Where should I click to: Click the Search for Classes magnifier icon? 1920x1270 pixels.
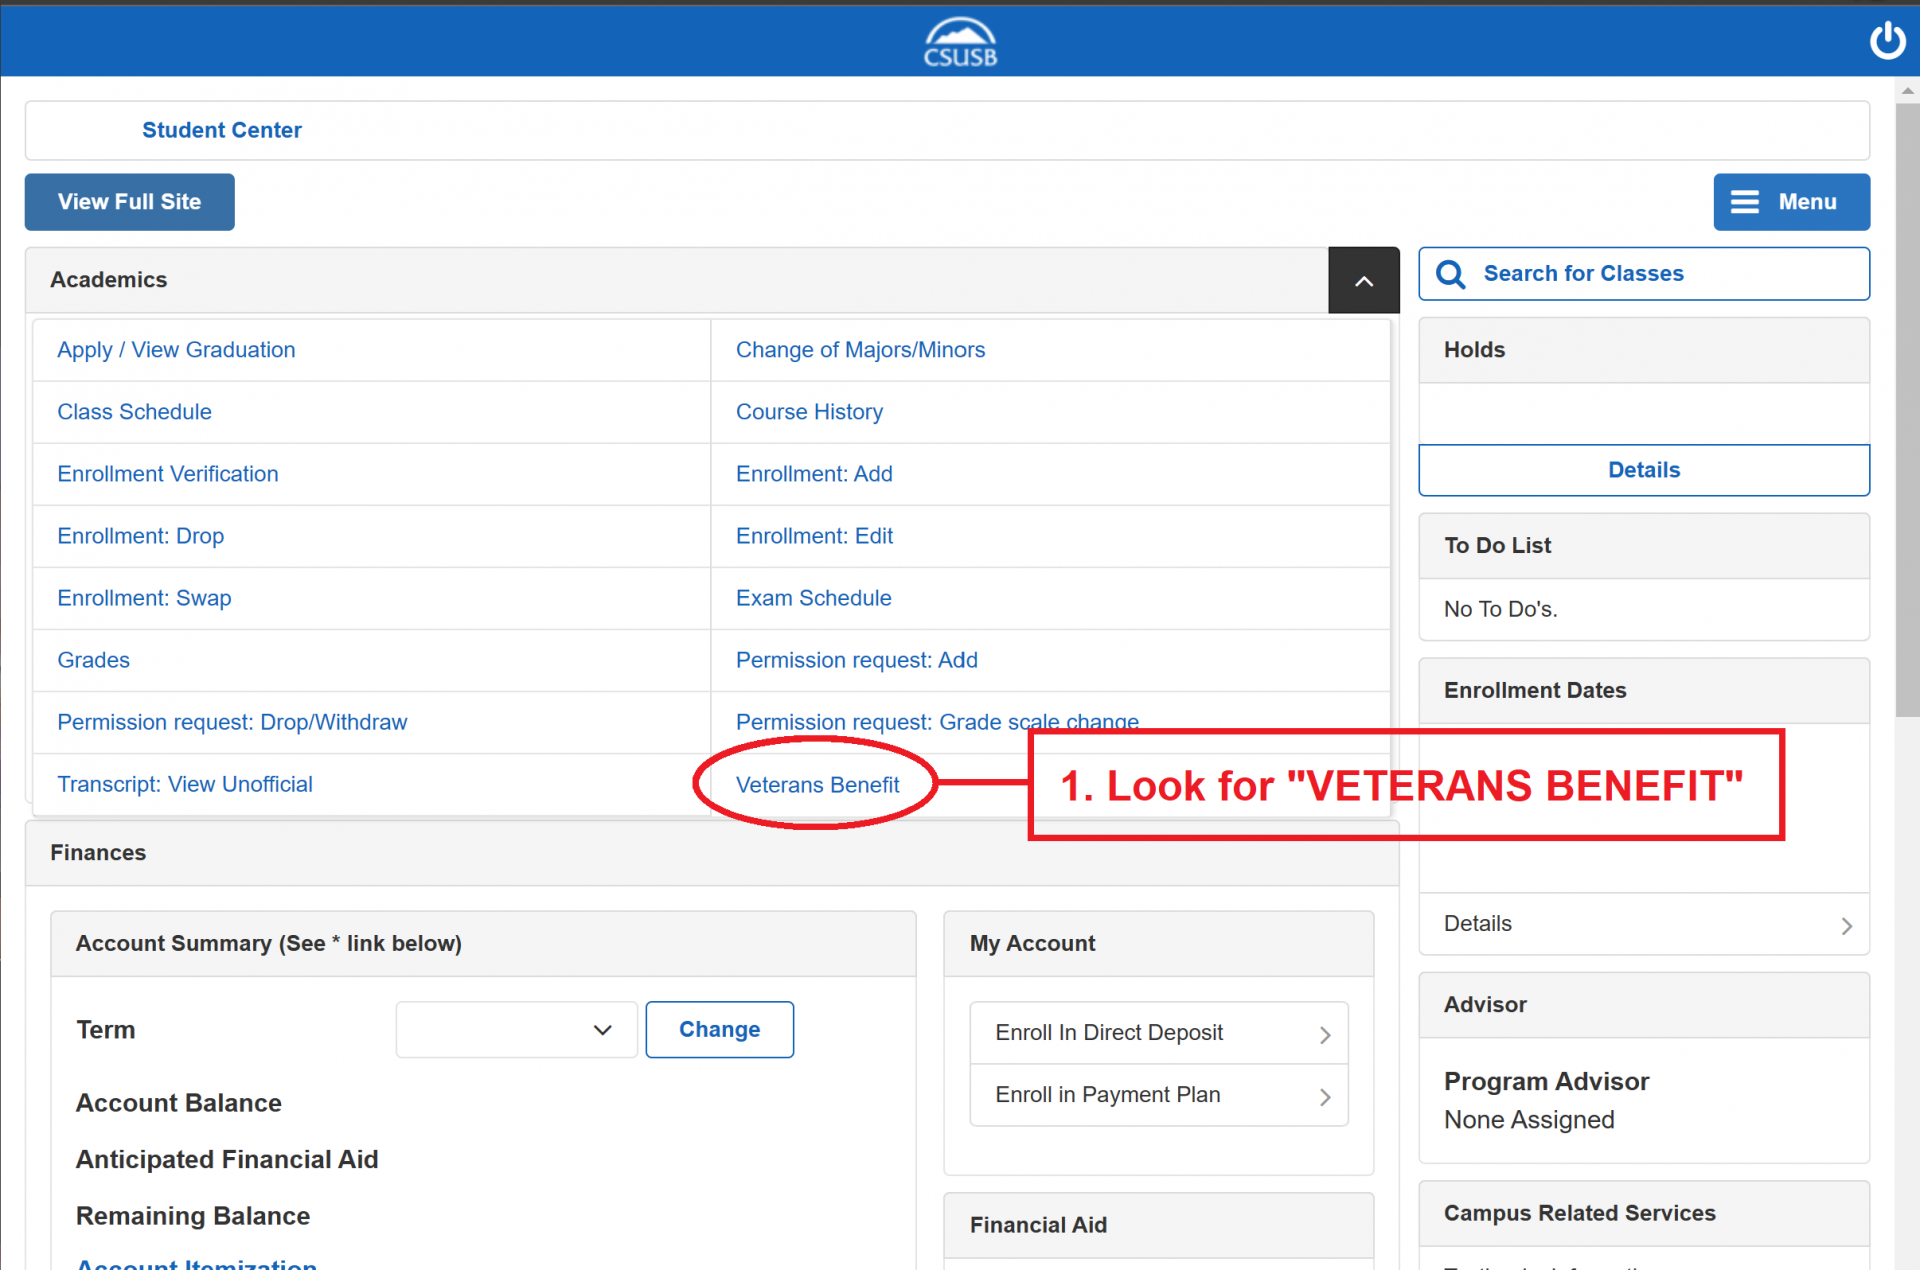[1451, 274]
